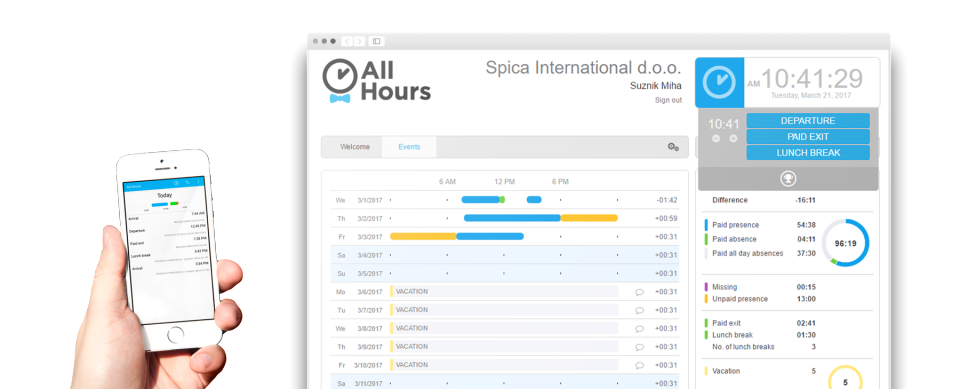The height and width of the screenshot is (389, 960).
Task: Decrease clocking time with minus icon
Action: [716, 139]
